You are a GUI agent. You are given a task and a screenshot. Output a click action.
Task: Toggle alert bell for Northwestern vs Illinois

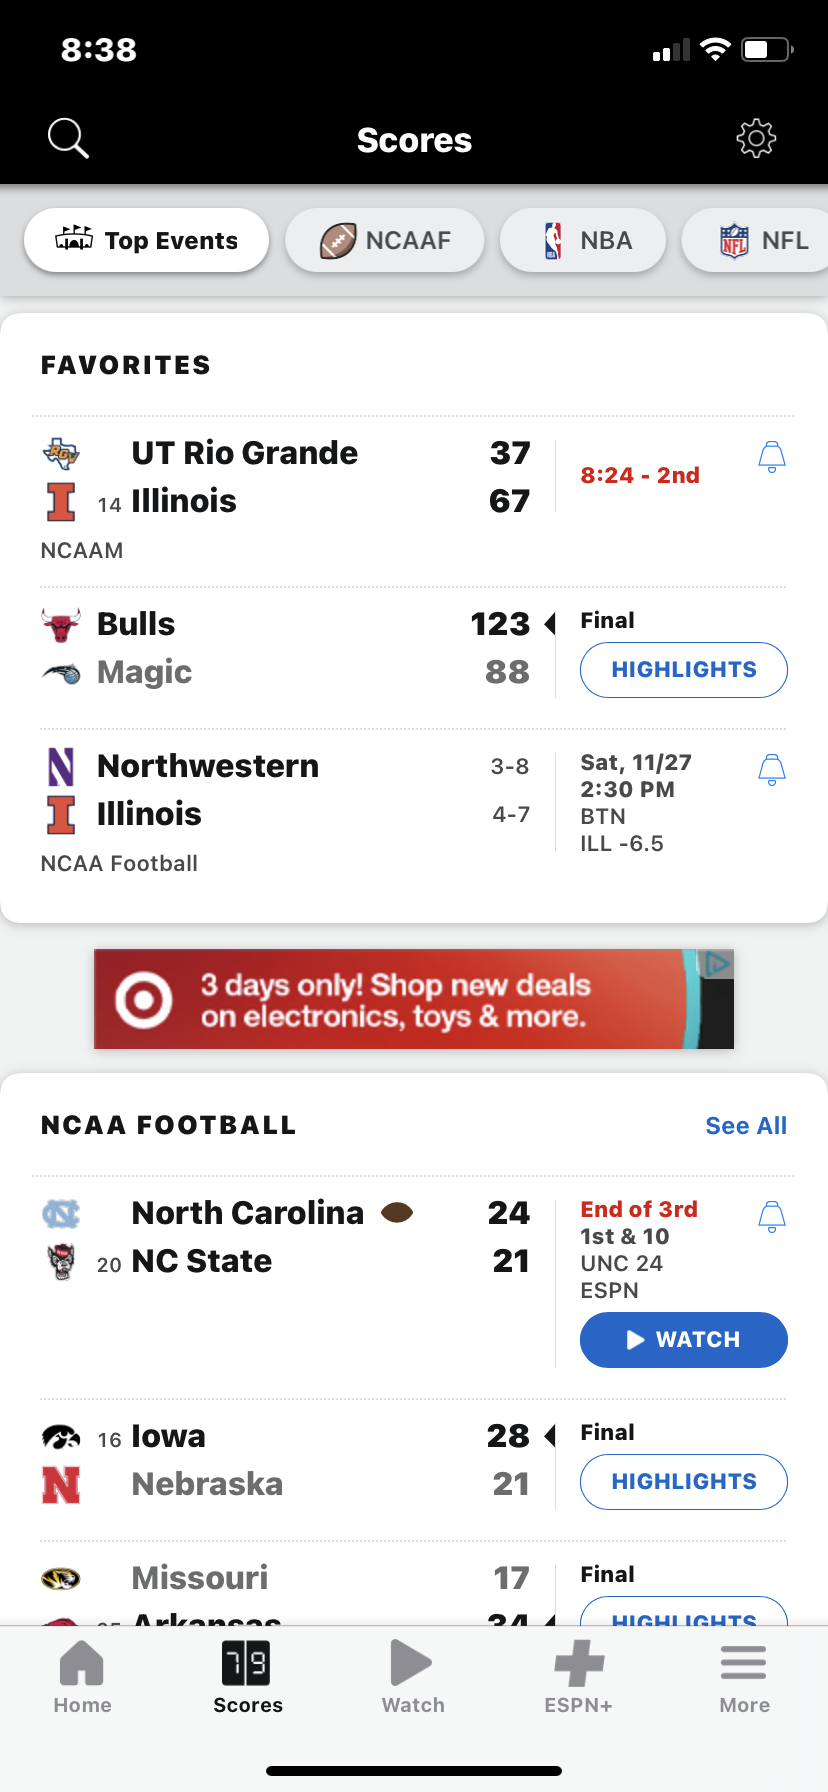coord(772,770)
